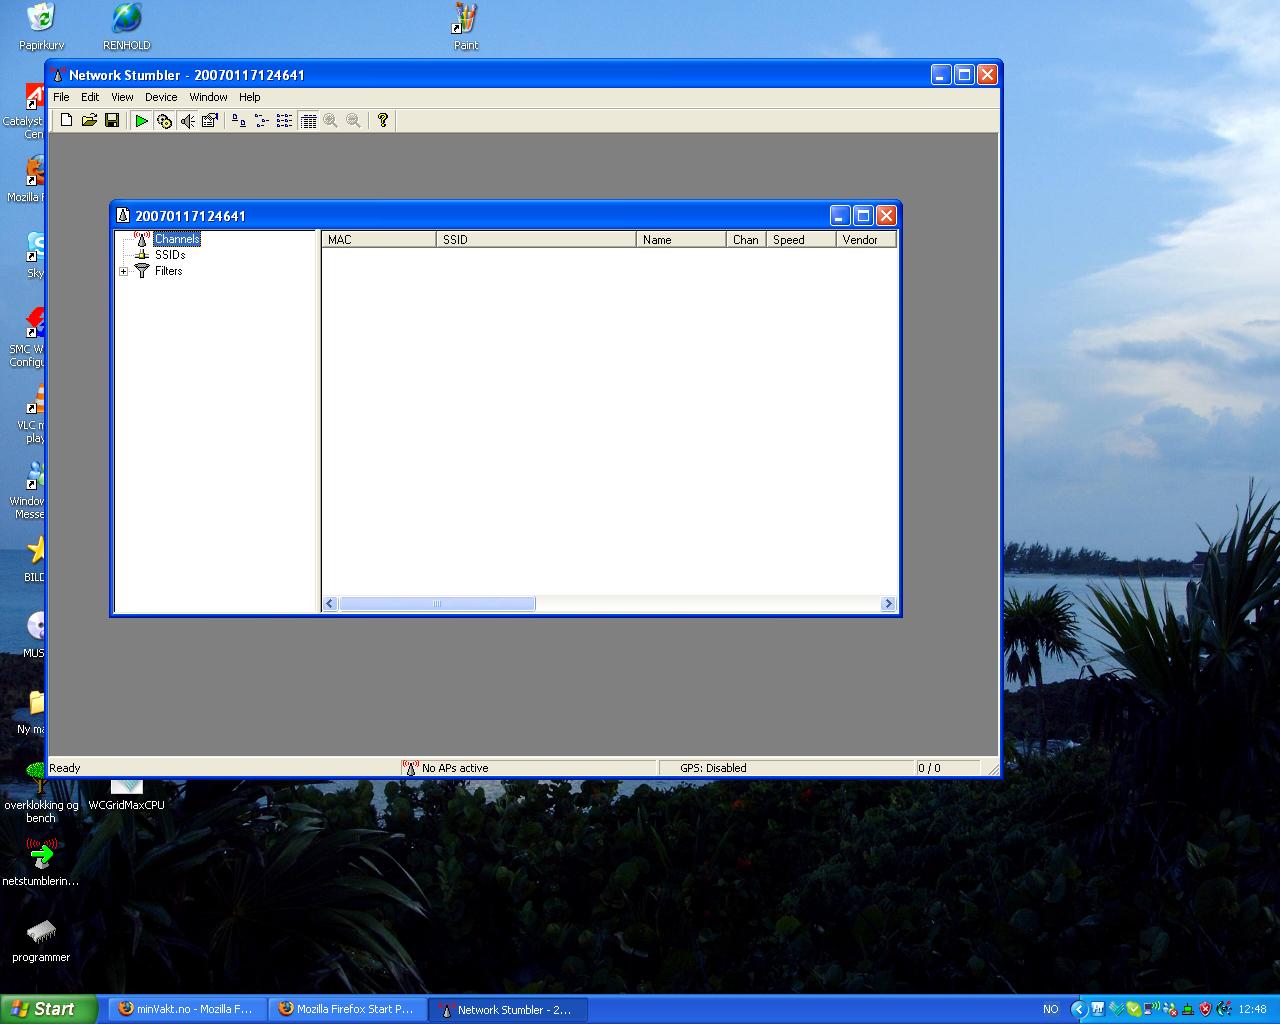Click the Skype tray icon
The height and width of the screenshot is (1024, 1280).
pos(1133,1009)
